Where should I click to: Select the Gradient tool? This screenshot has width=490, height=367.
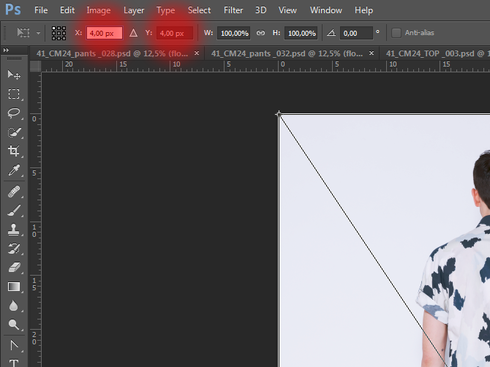pyautogui.click(x=14, y=287)
